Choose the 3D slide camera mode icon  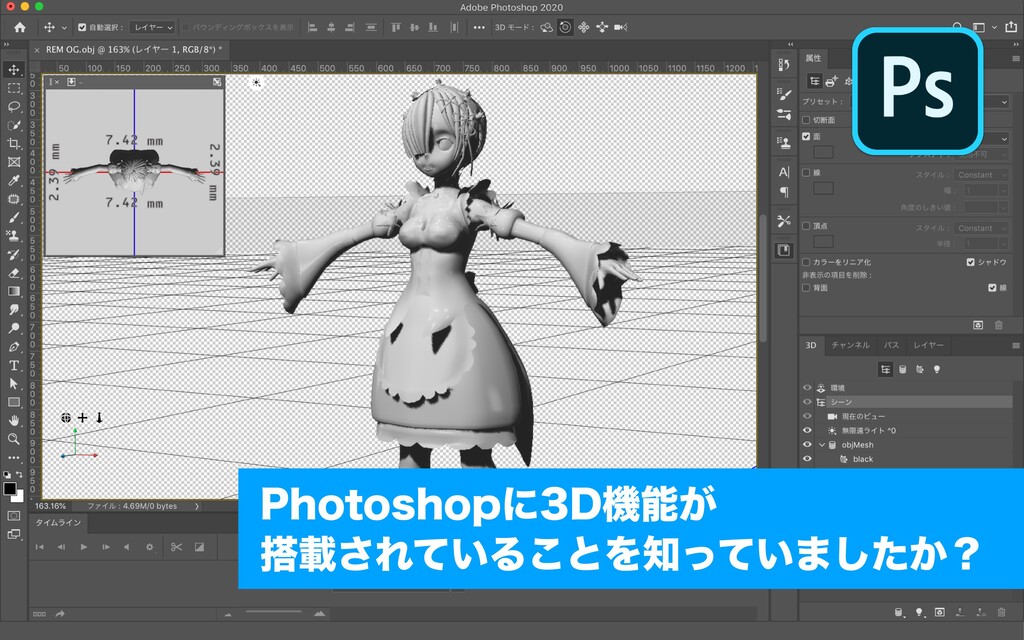tap(602, 27)
